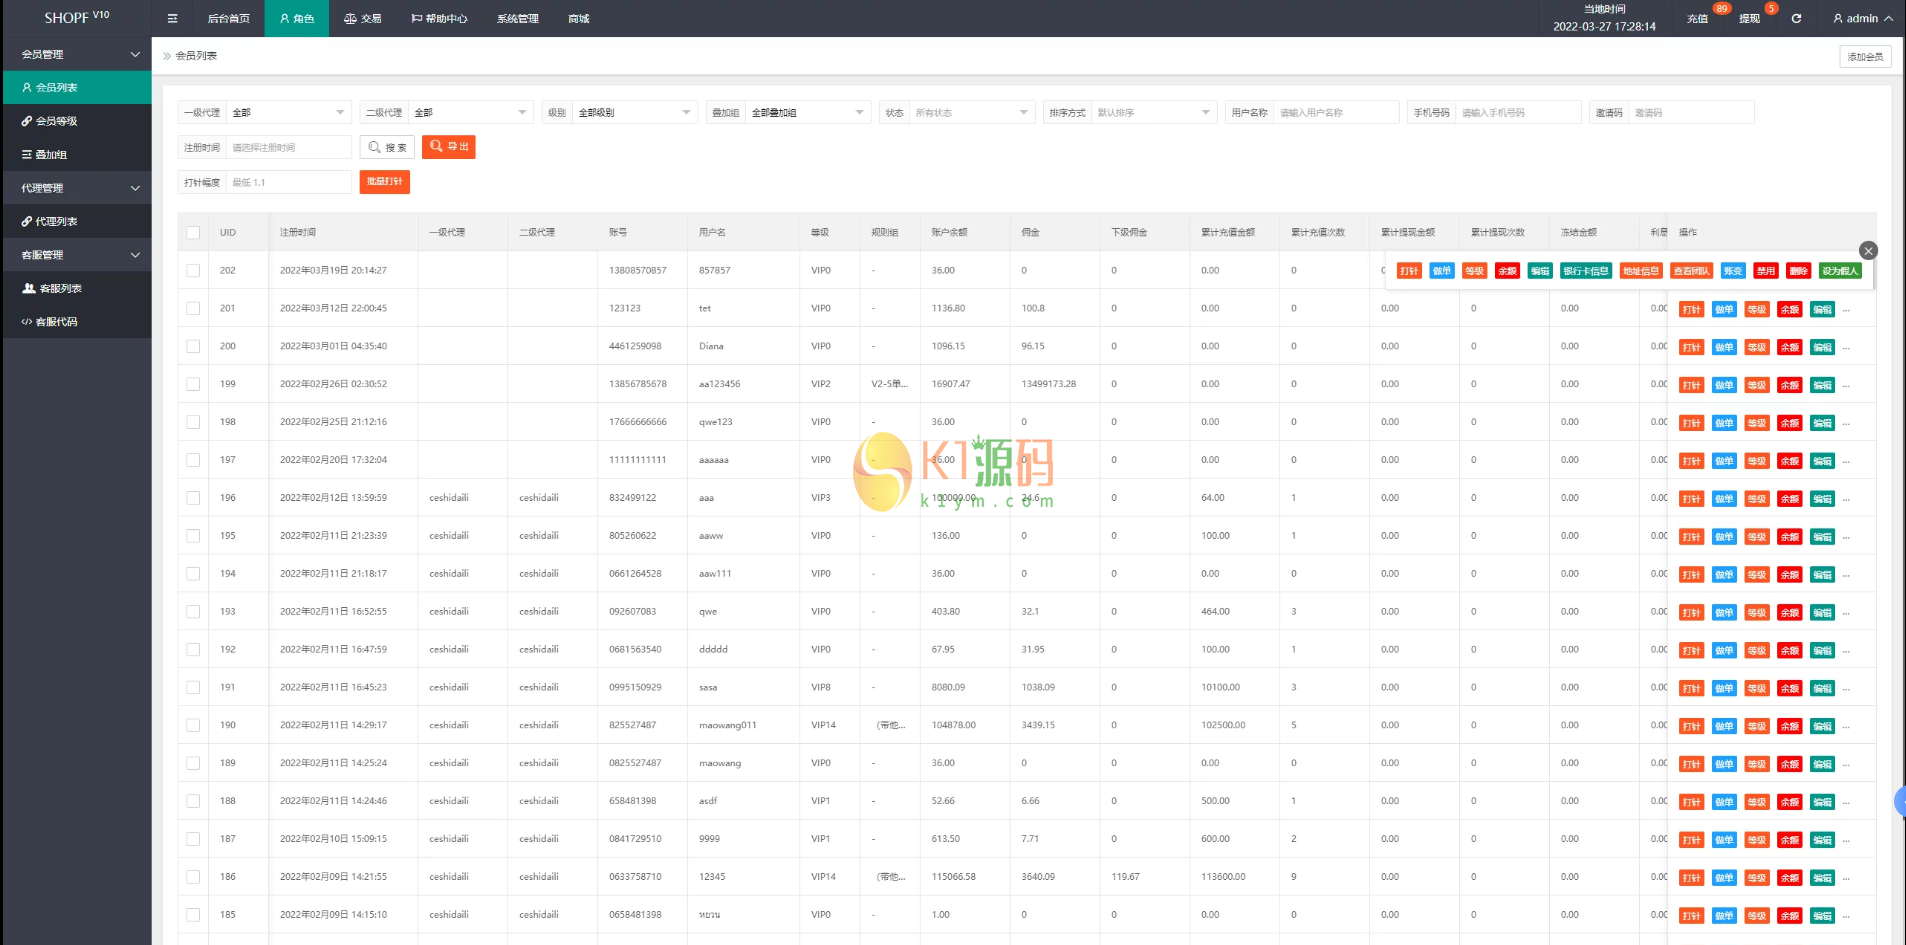The image size is (1906, 945).
Task: Click the 导出 export button
Action: pos(449,147)
